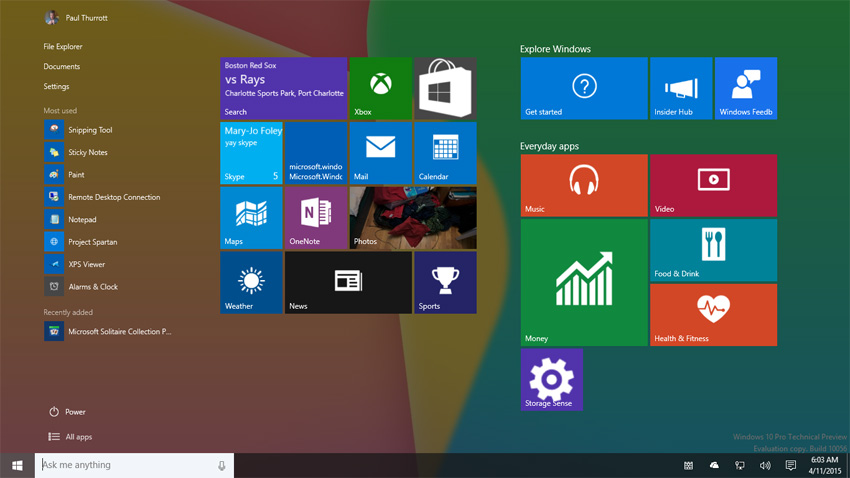Launch Project Spartan browser

[x=81, y=242]
